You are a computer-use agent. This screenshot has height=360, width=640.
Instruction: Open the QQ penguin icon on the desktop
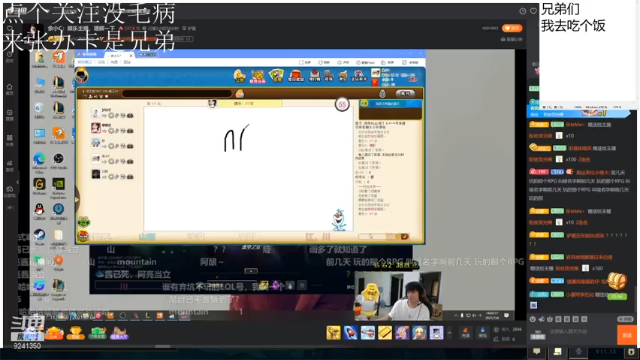tap(39, 210)
